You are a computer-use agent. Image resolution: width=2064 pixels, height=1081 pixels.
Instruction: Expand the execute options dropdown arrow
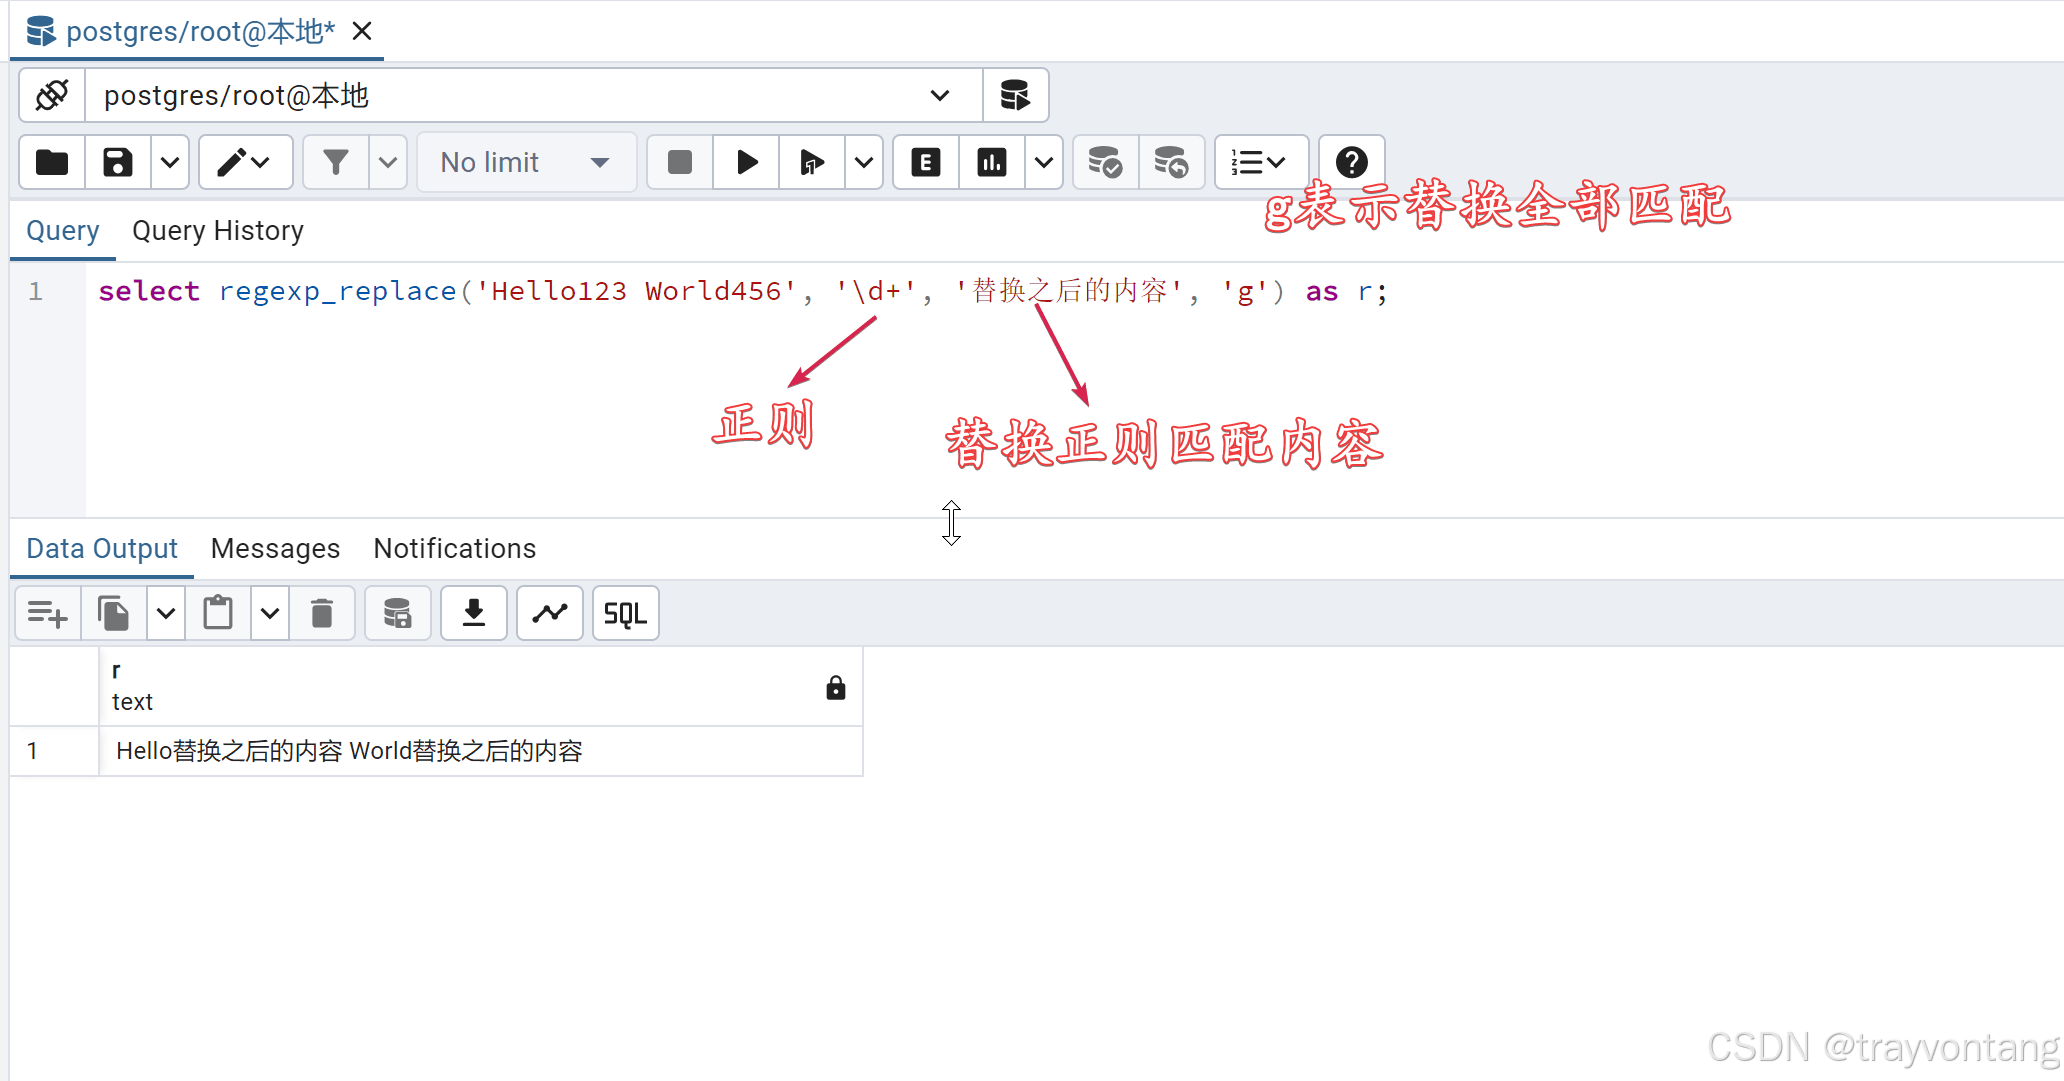pos(864,162)
